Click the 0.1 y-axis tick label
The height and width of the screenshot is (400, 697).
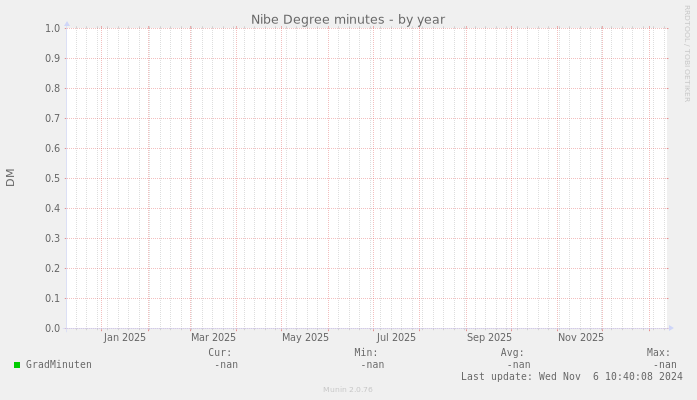coord(52,298)
